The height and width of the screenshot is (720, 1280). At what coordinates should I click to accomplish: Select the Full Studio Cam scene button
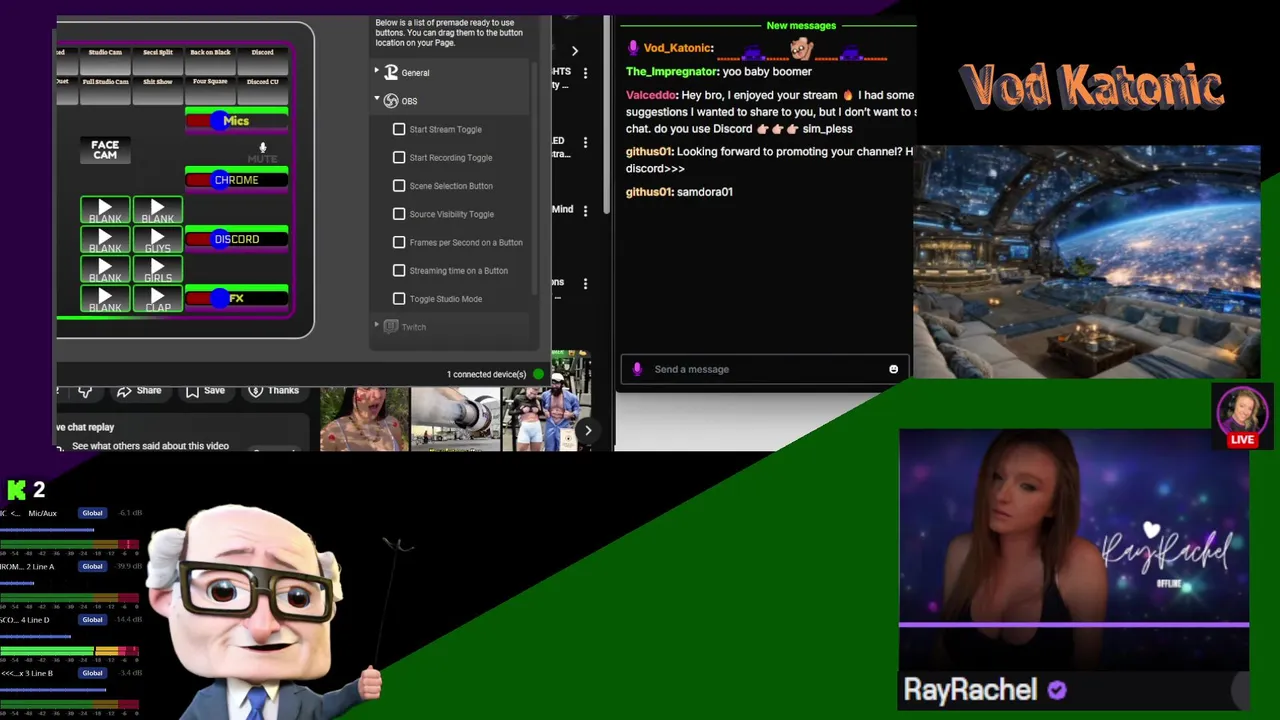pyautogui.click(x=105, y=89)
